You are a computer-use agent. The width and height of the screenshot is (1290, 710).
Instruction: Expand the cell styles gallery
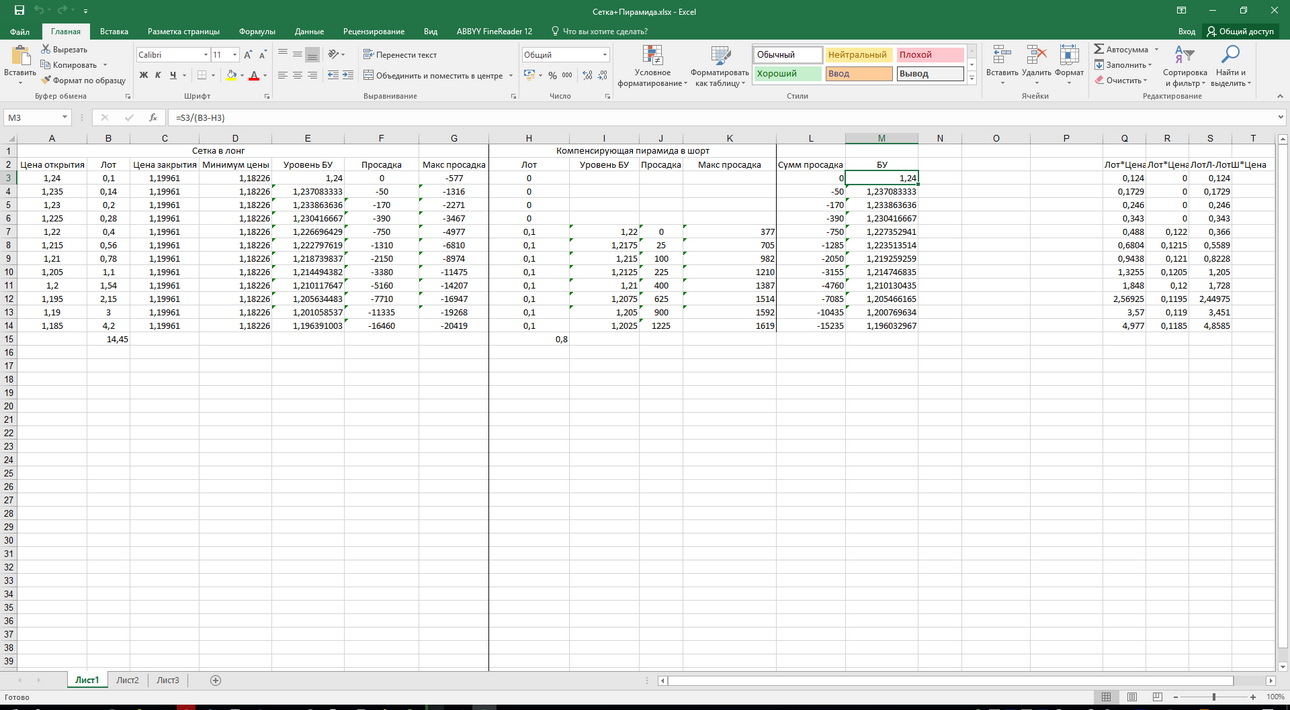pos(972,79)
